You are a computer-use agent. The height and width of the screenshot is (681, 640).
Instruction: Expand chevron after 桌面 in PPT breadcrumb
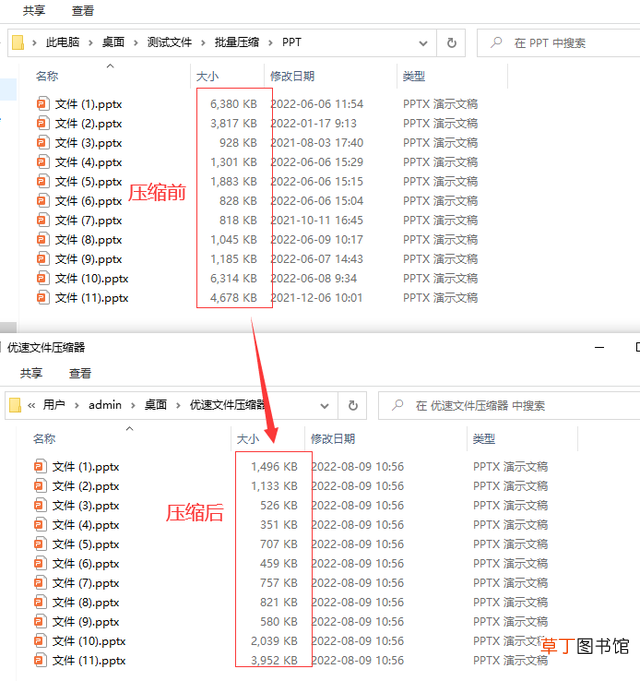pos(135,43)
